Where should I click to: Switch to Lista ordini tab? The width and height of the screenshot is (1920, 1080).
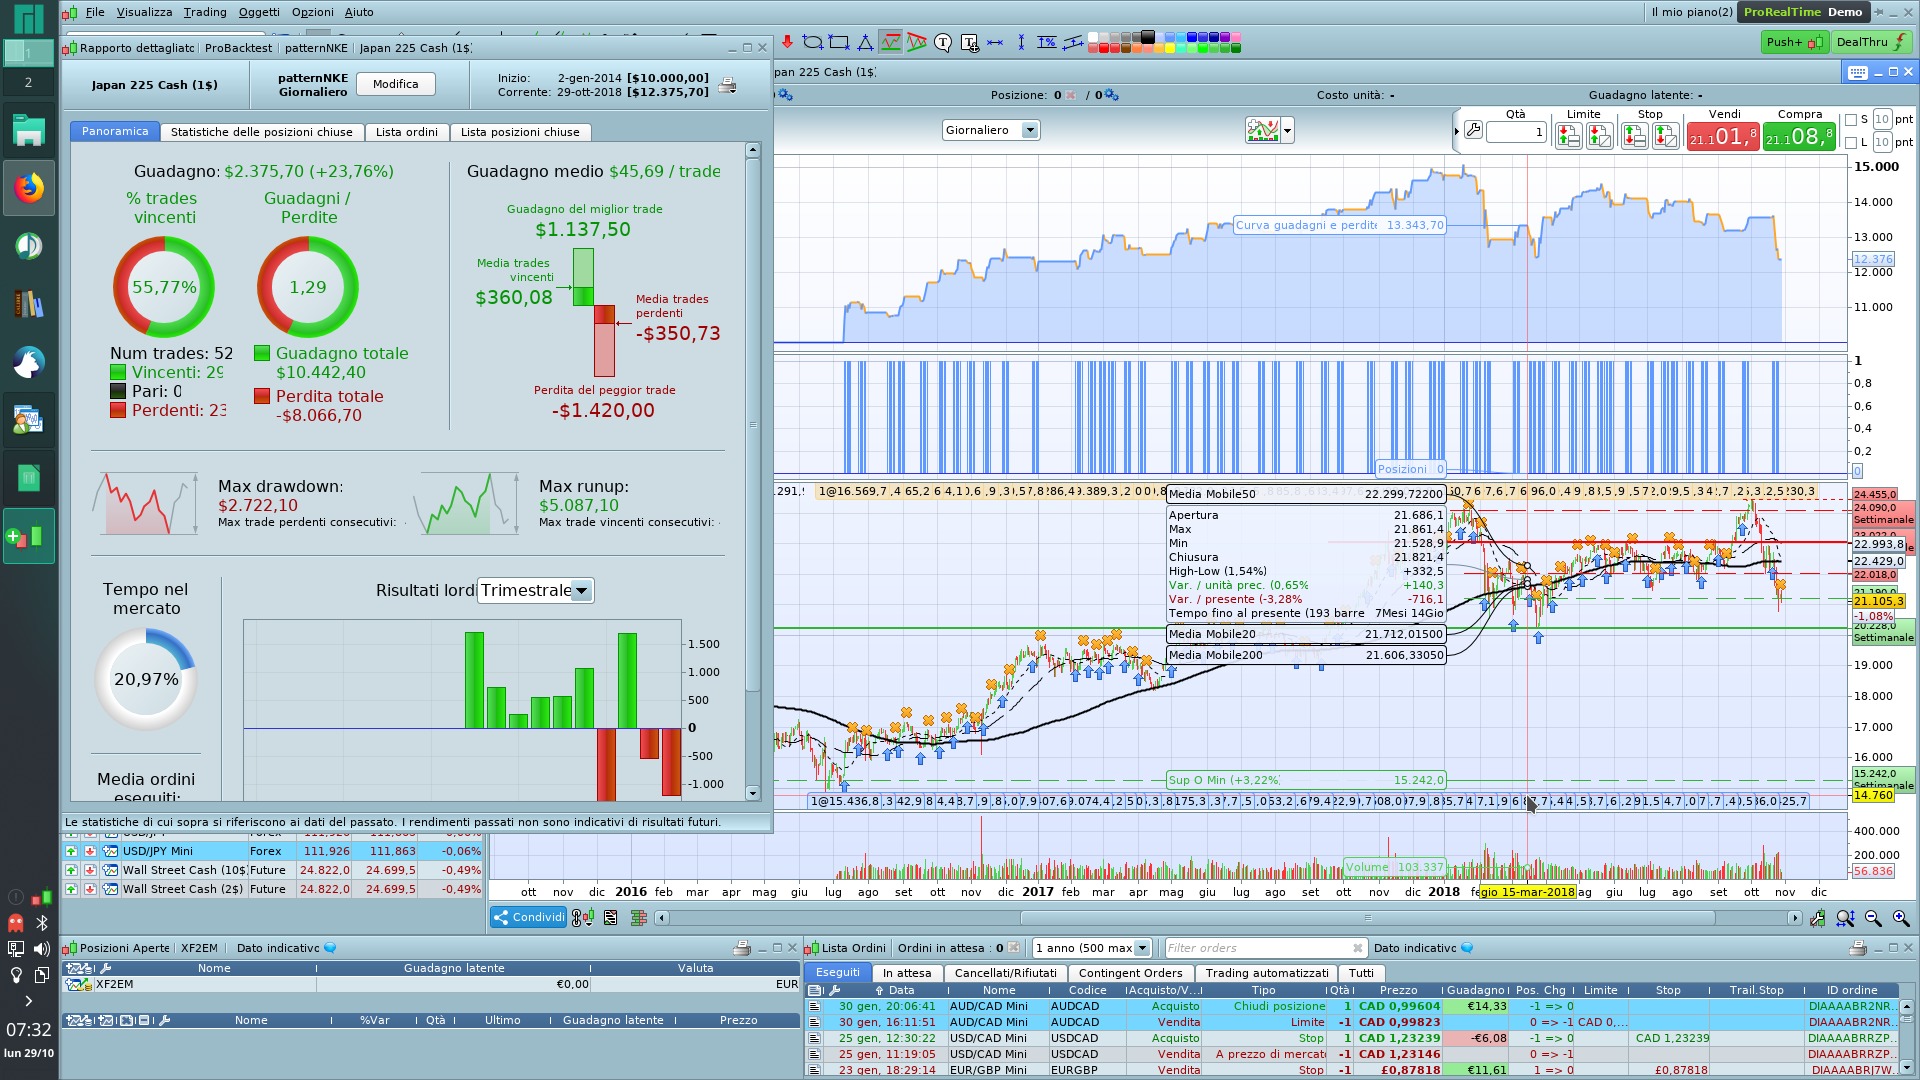tap(406, 132)
